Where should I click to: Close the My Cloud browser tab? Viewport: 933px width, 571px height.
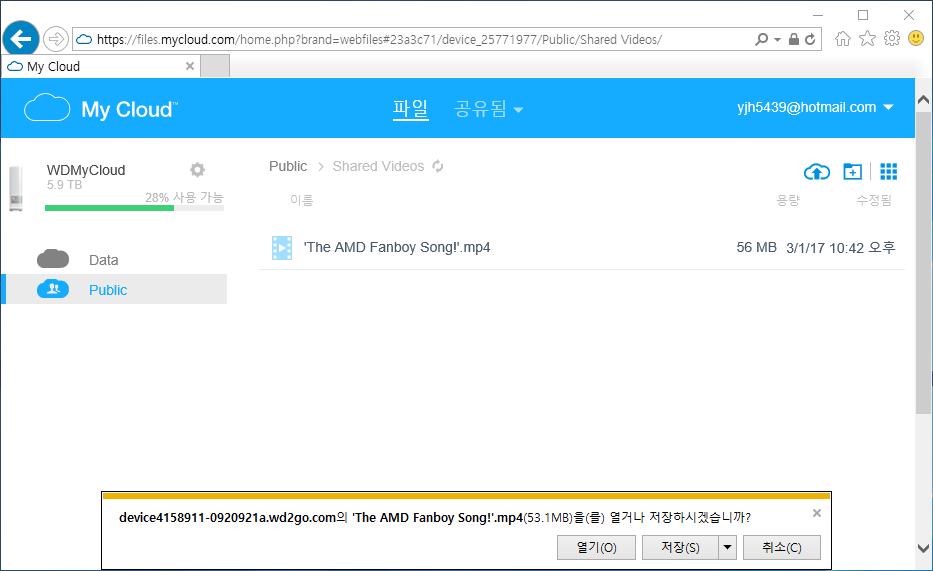point(190,66)
